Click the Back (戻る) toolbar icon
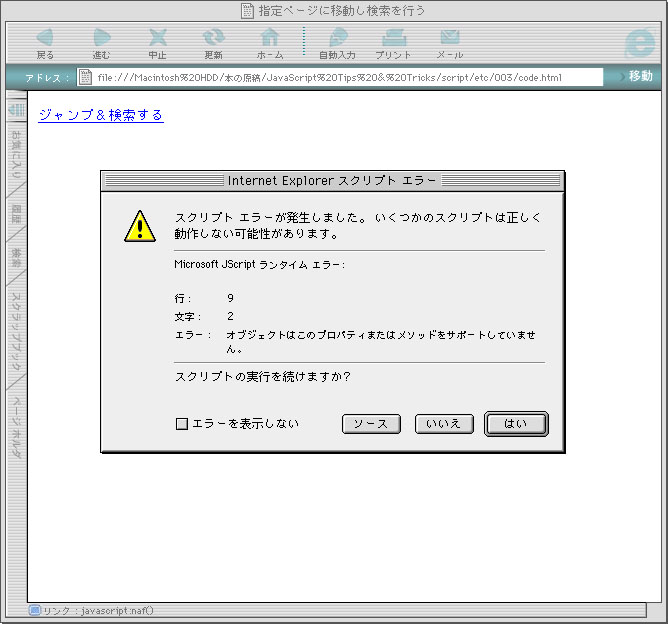Viewport: 668px width, 624px height. (45, 38)
